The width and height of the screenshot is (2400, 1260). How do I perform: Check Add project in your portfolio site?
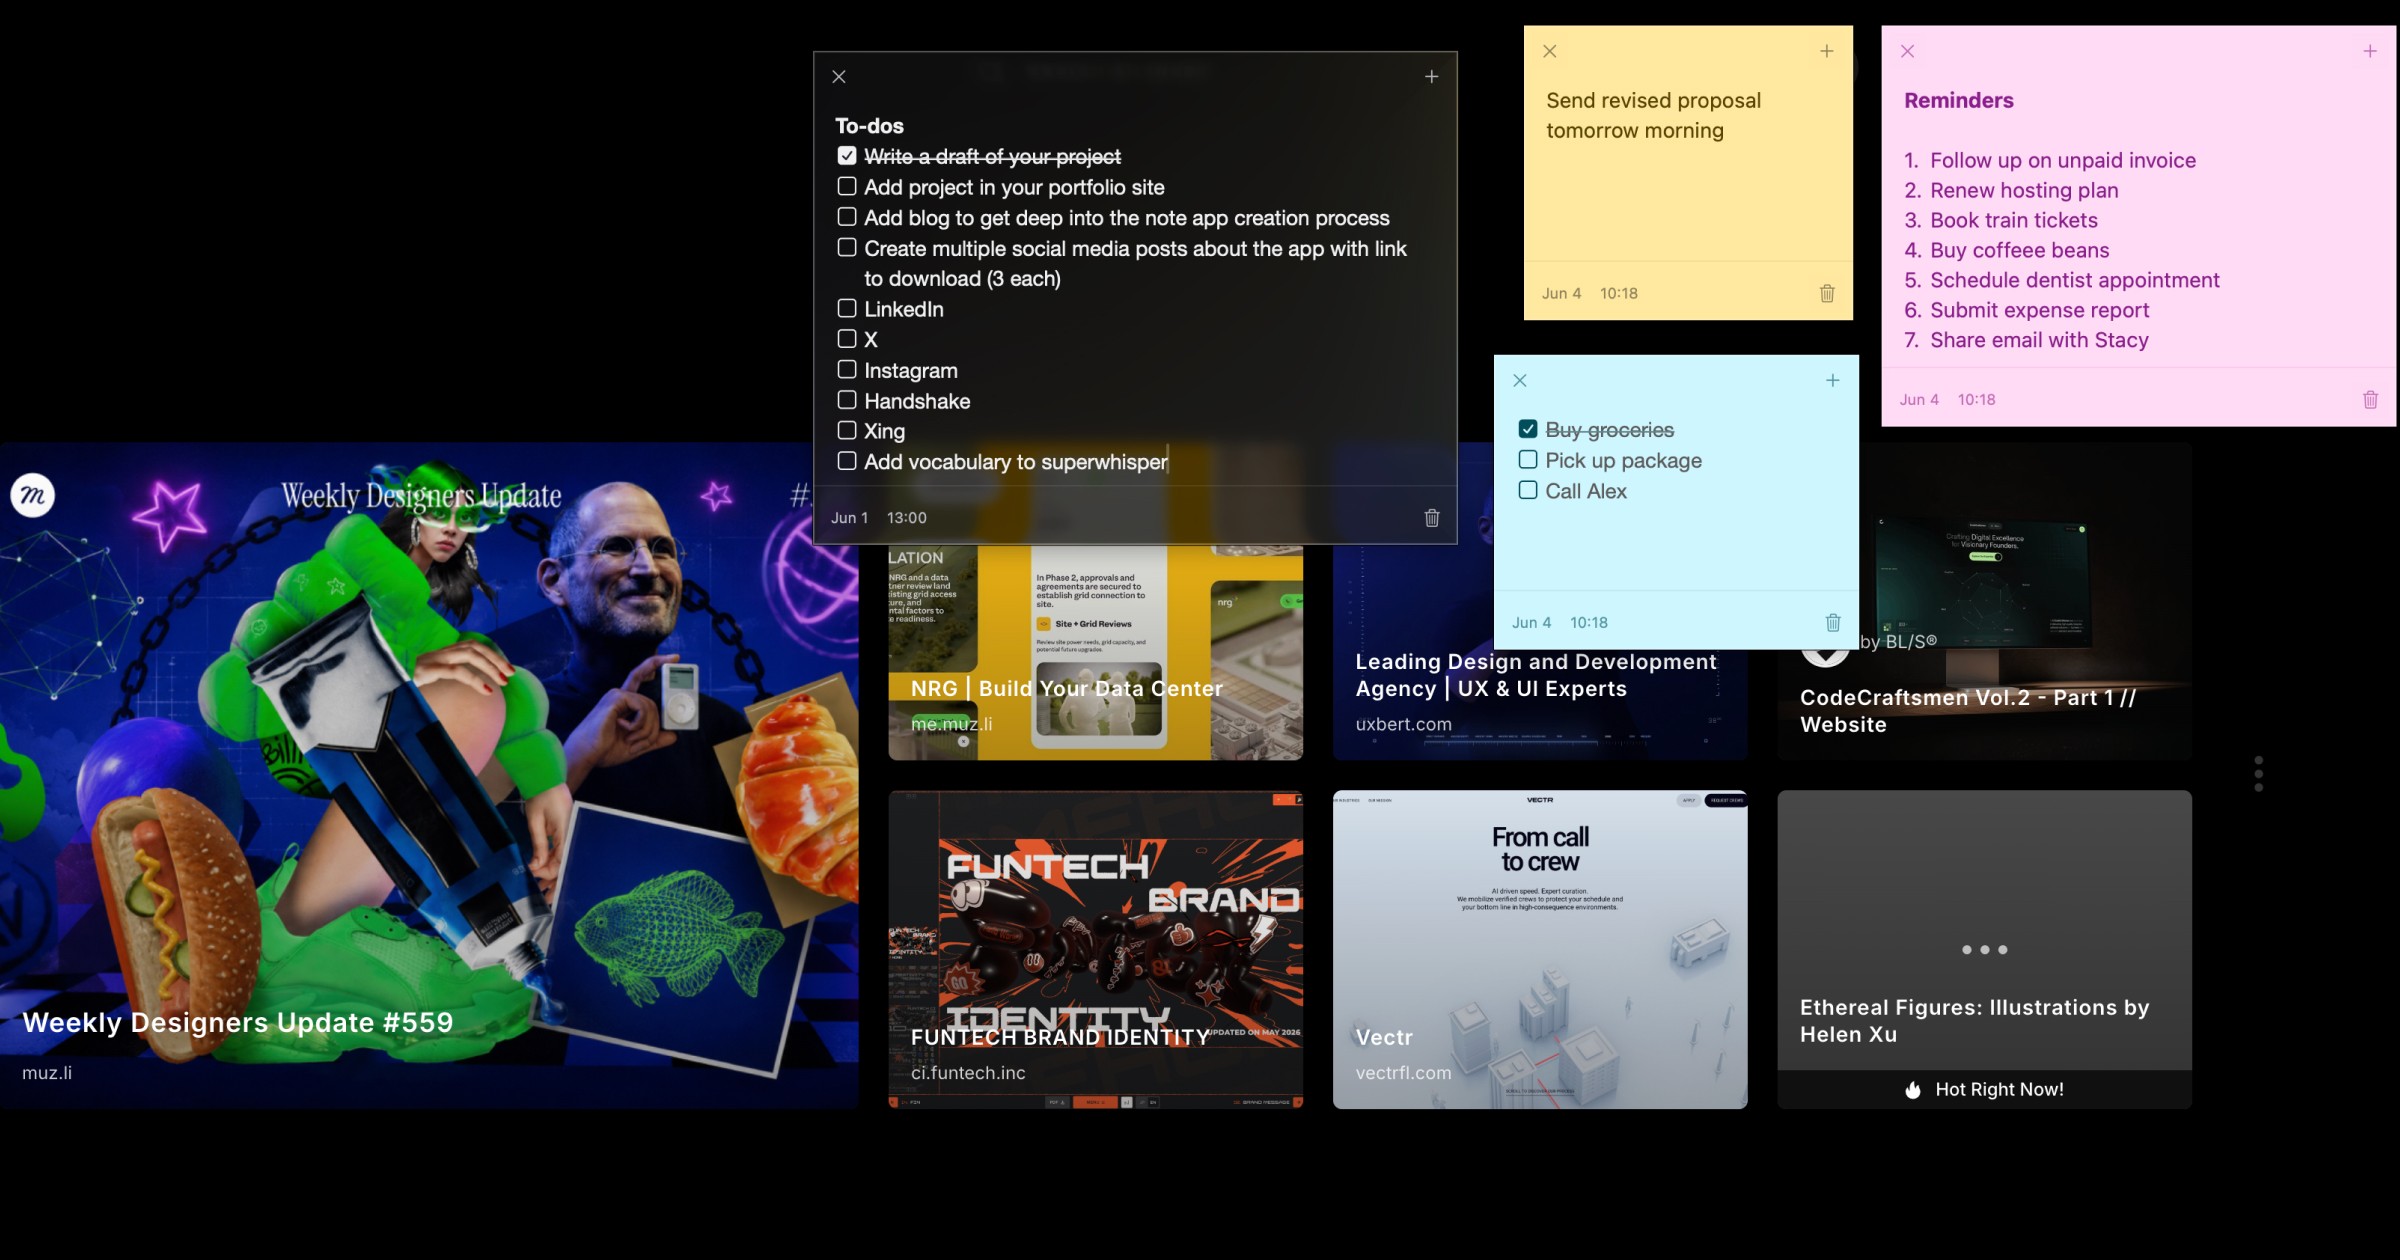click(x=847, y=186)
